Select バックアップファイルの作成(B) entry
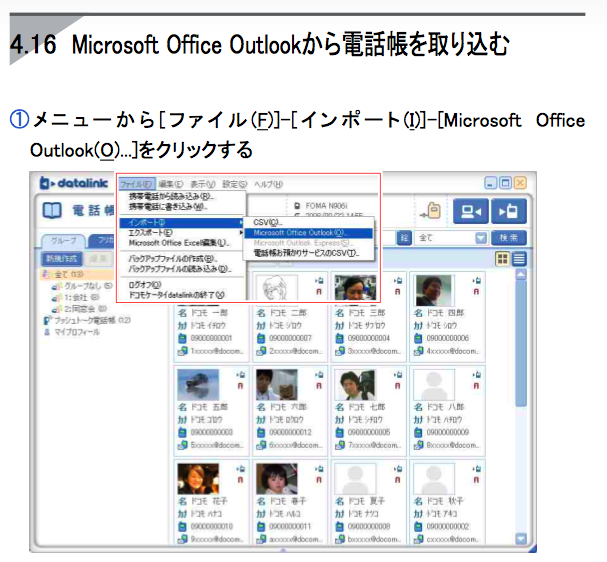The width and height of the screenshot is (607, 562). pos(183,259)
